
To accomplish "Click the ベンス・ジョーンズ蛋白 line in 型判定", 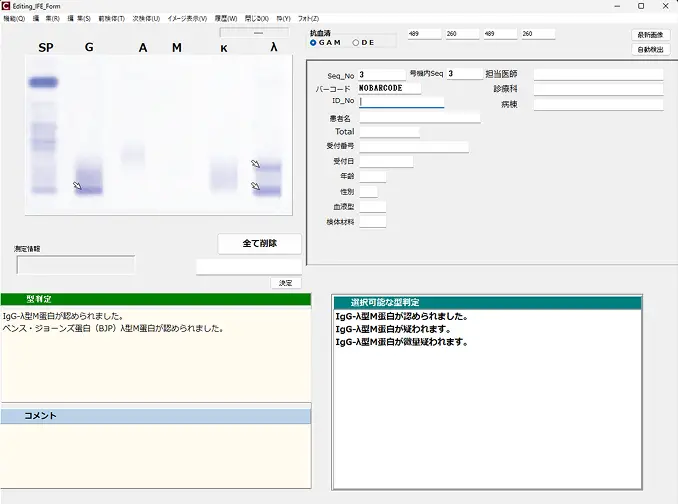I will click(x=113, y=329).
